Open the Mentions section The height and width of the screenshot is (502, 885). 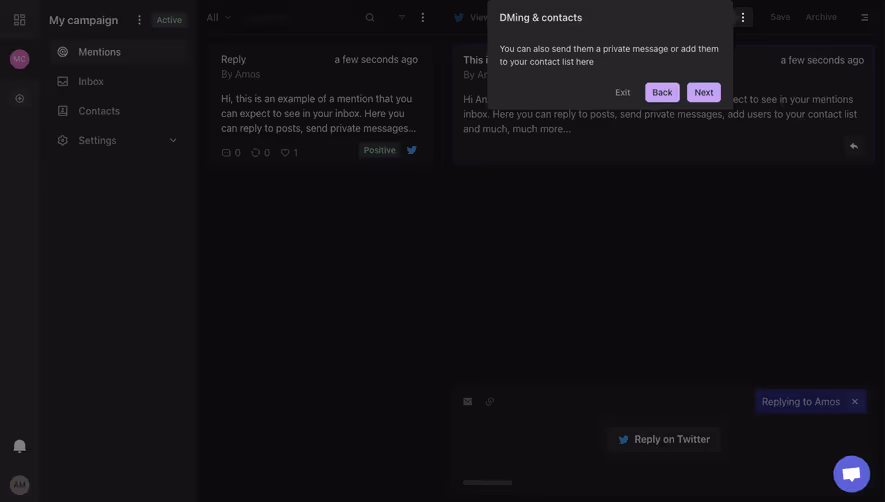pos(117,52)
